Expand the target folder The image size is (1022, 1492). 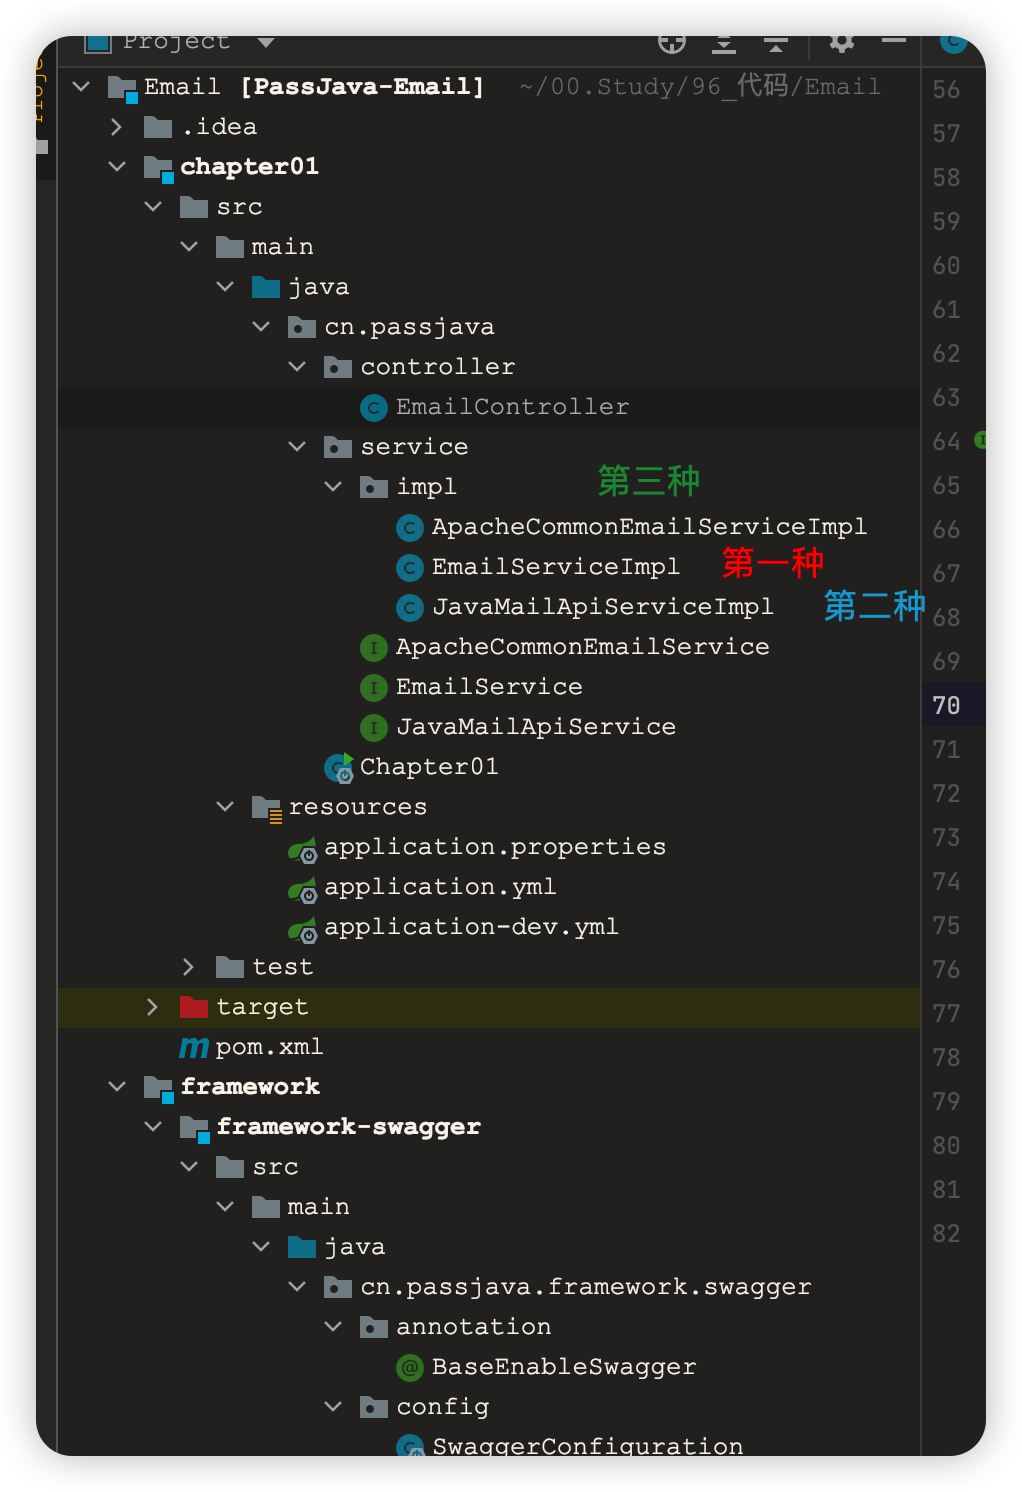click(152, 1006)
